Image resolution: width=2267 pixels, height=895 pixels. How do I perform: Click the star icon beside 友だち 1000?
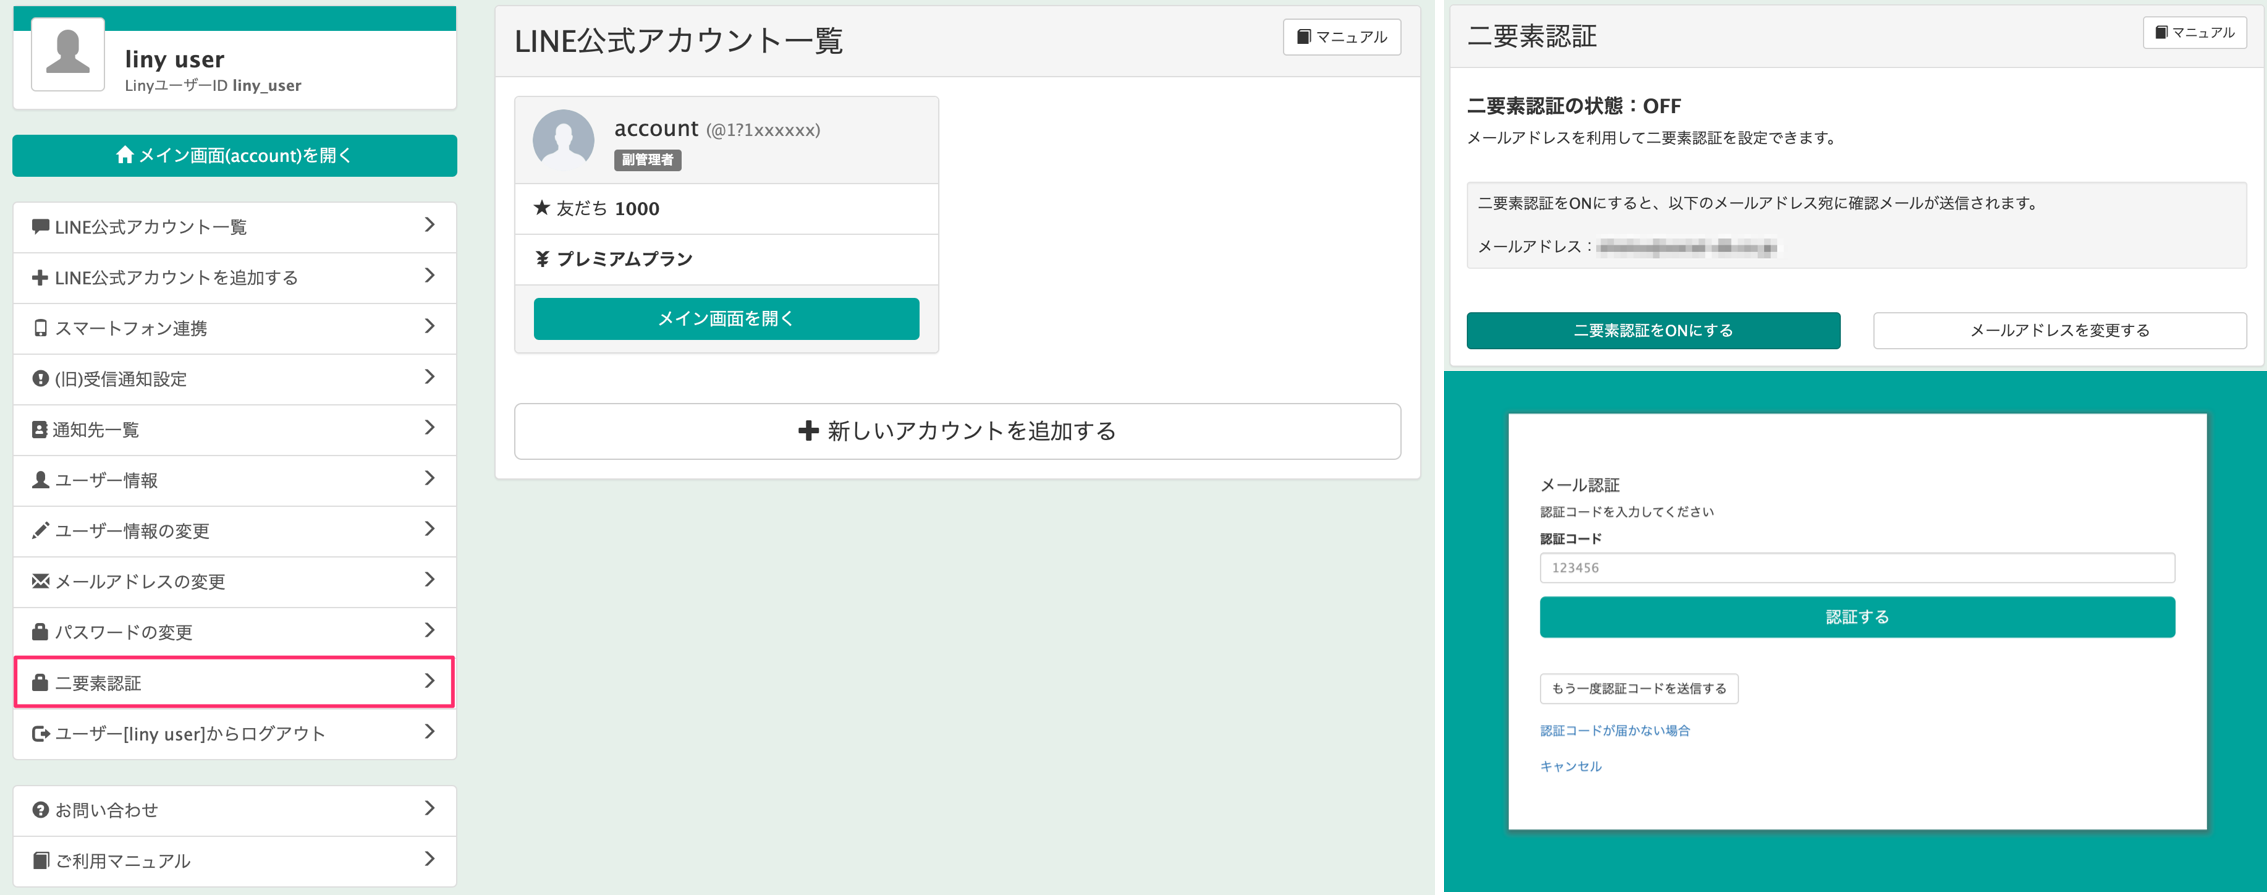click(542, 208)
